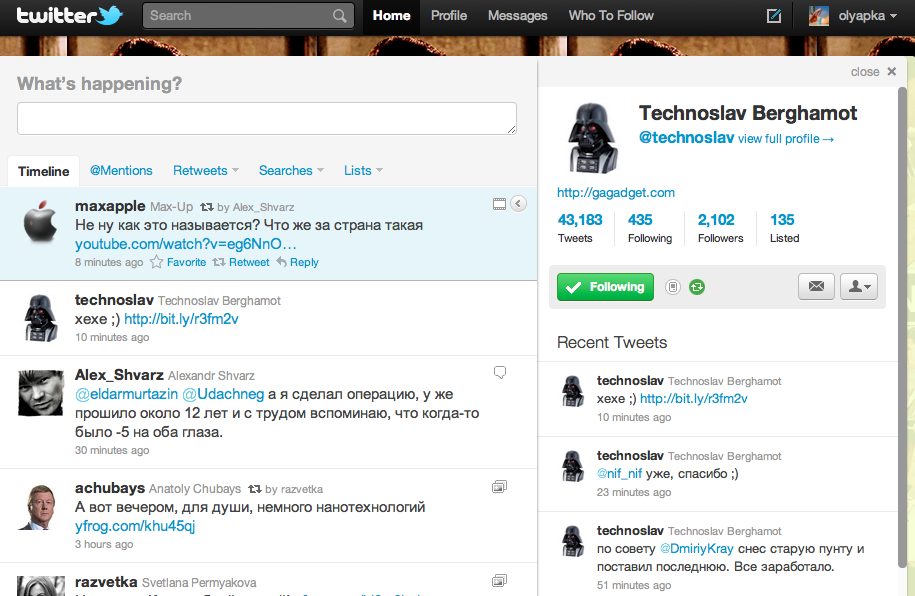Open the compose new tweet icon
The height and width of the screenshot is (596, 915).
point(774,16)
